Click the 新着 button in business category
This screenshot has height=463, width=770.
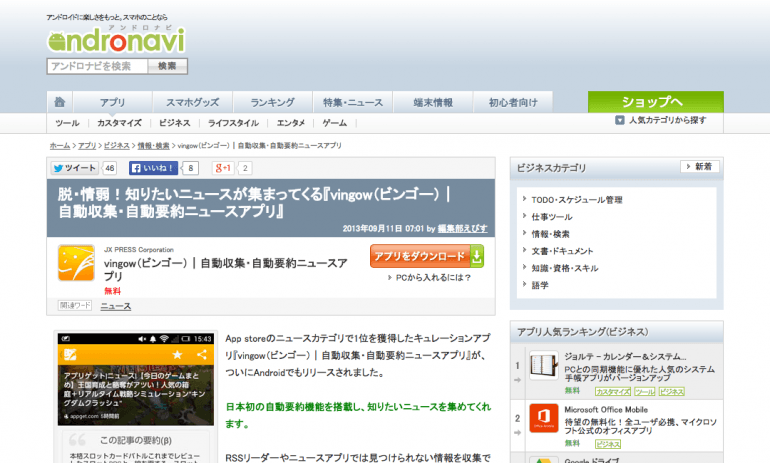pyautogui.click(x=700, y=166)
